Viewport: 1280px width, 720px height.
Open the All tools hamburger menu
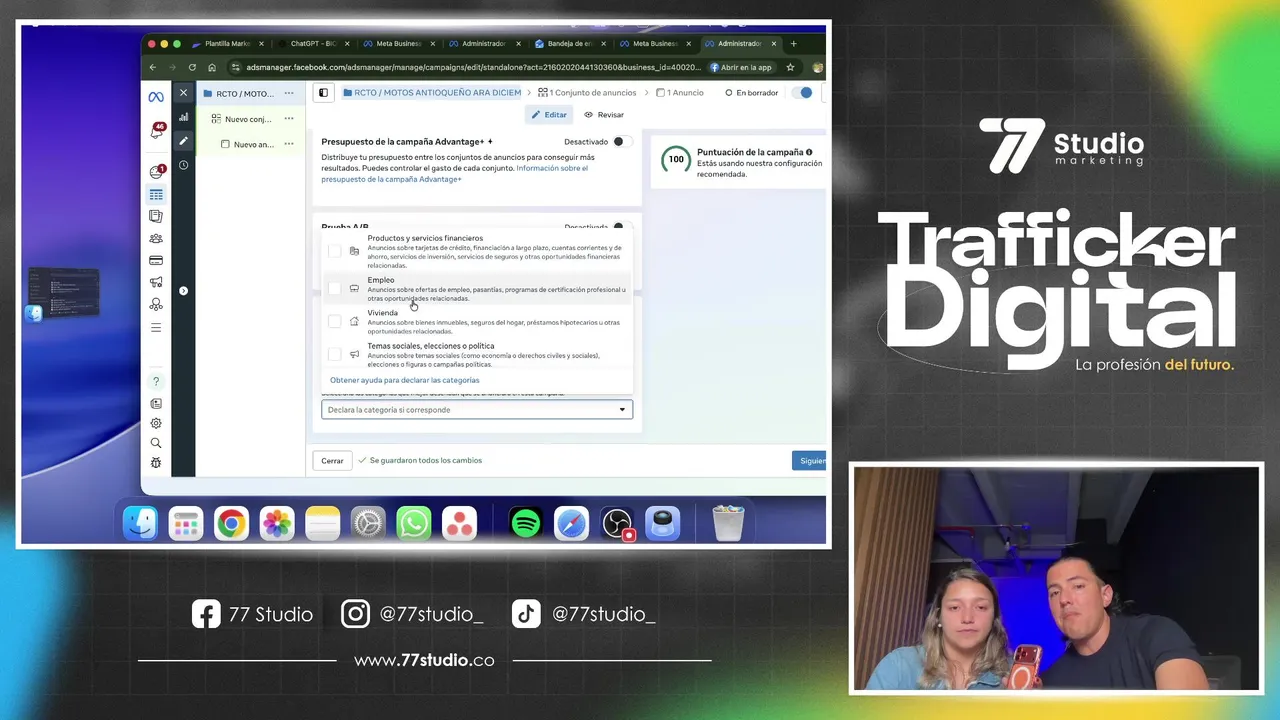tap(156, 328)
